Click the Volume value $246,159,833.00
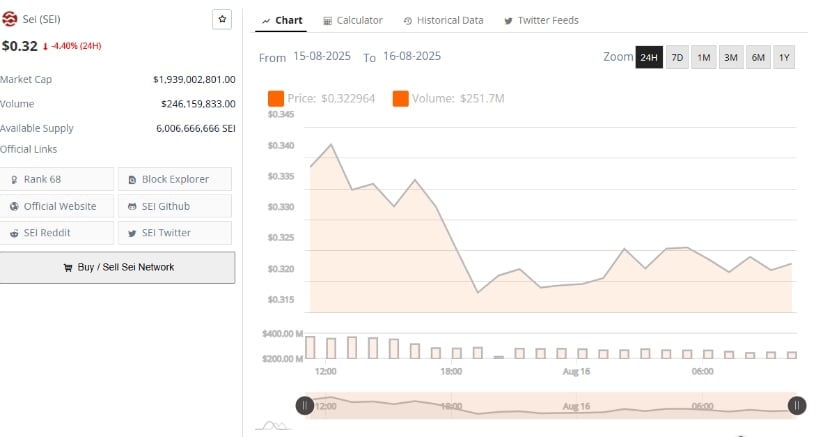 (x=198, y=104)
